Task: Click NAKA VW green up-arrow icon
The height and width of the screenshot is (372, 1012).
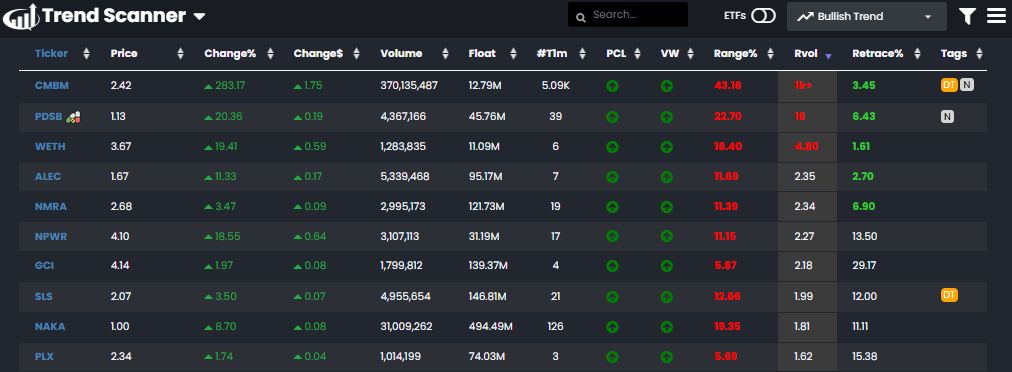Action: coord(667,327)
